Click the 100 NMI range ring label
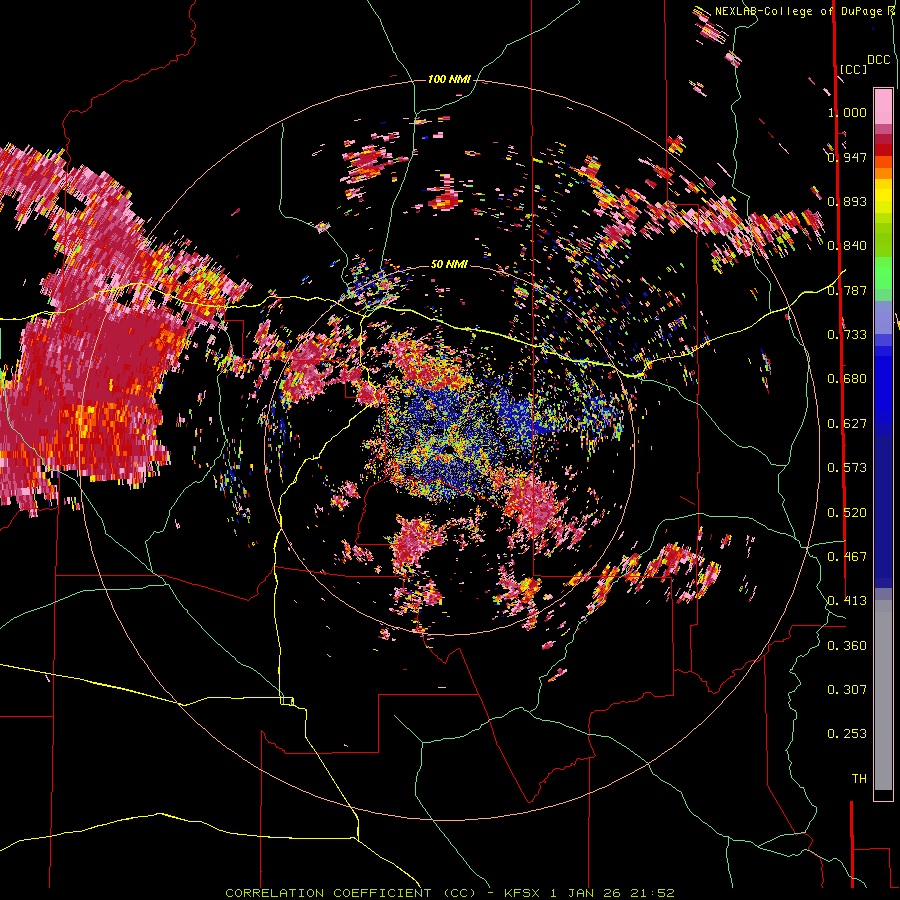This screenshot has height=900, width=900. point(449,79)
